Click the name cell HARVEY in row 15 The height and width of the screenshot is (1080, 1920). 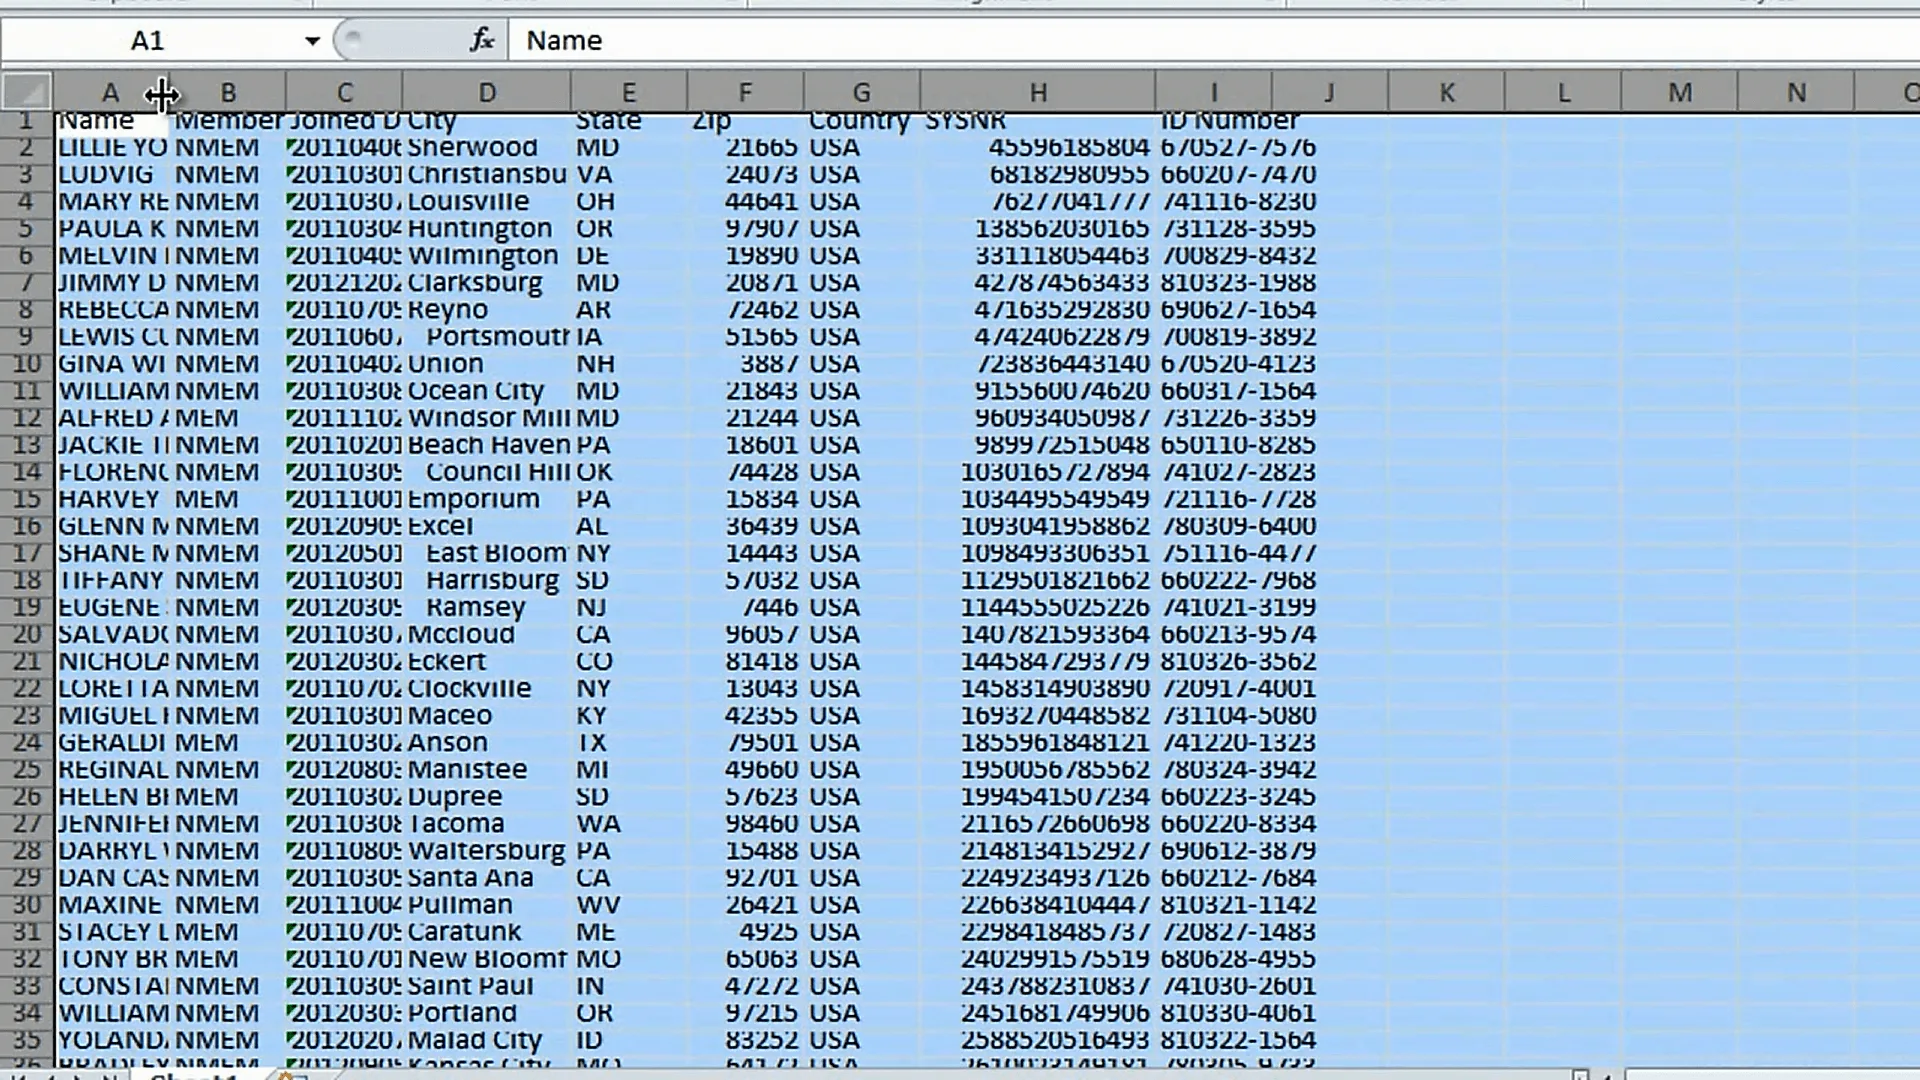click(112, 499)
